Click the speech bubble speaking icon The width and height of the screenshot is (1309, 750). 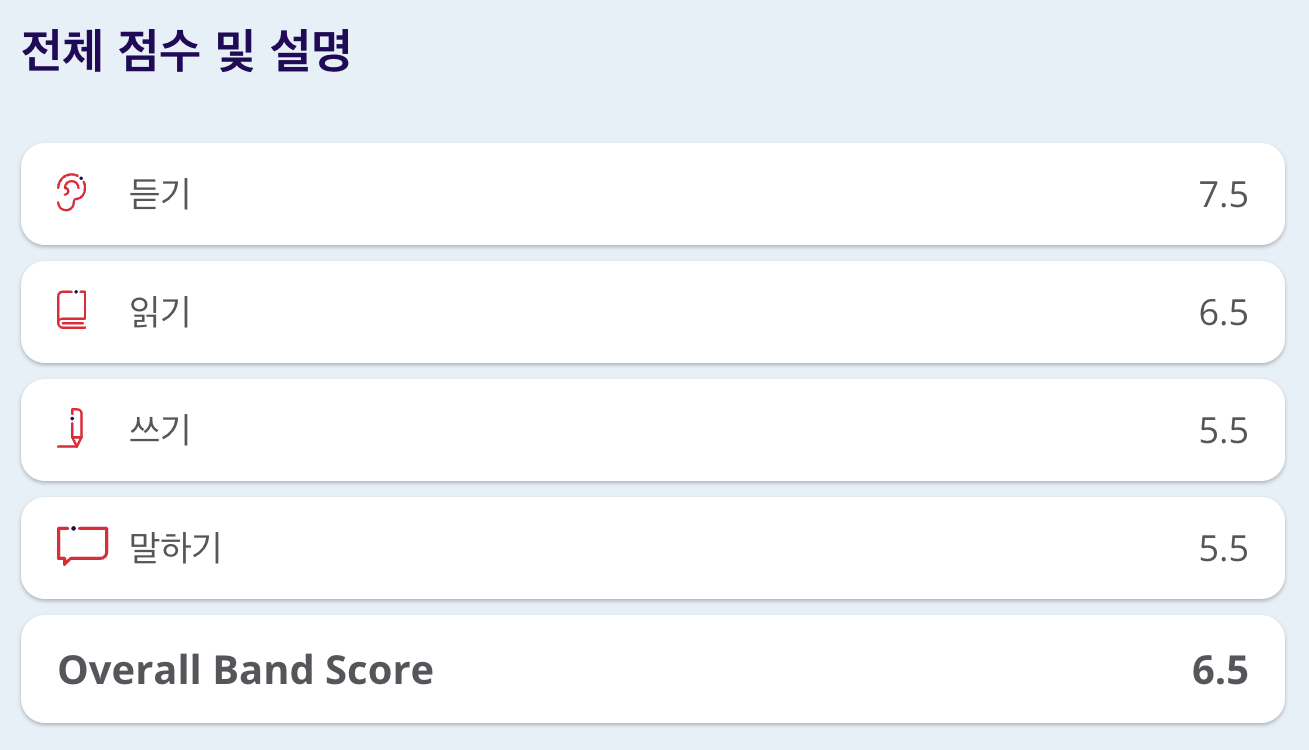(x=82, y=546)
